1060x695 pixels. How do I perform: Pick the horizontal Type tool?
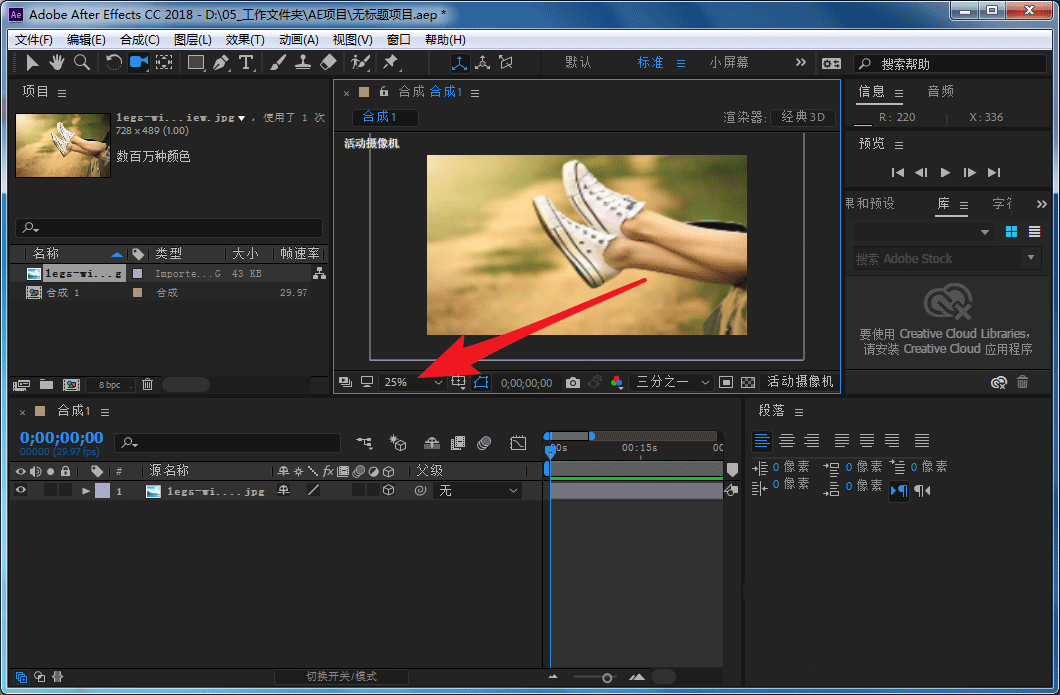click(x=246, y=62)
